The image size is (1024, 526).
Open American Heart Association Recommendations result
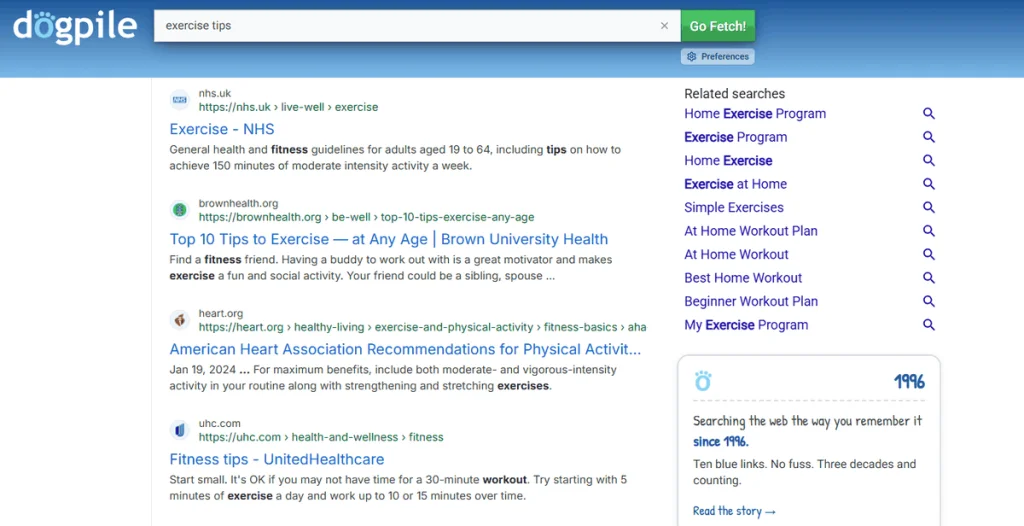(405, 349)
